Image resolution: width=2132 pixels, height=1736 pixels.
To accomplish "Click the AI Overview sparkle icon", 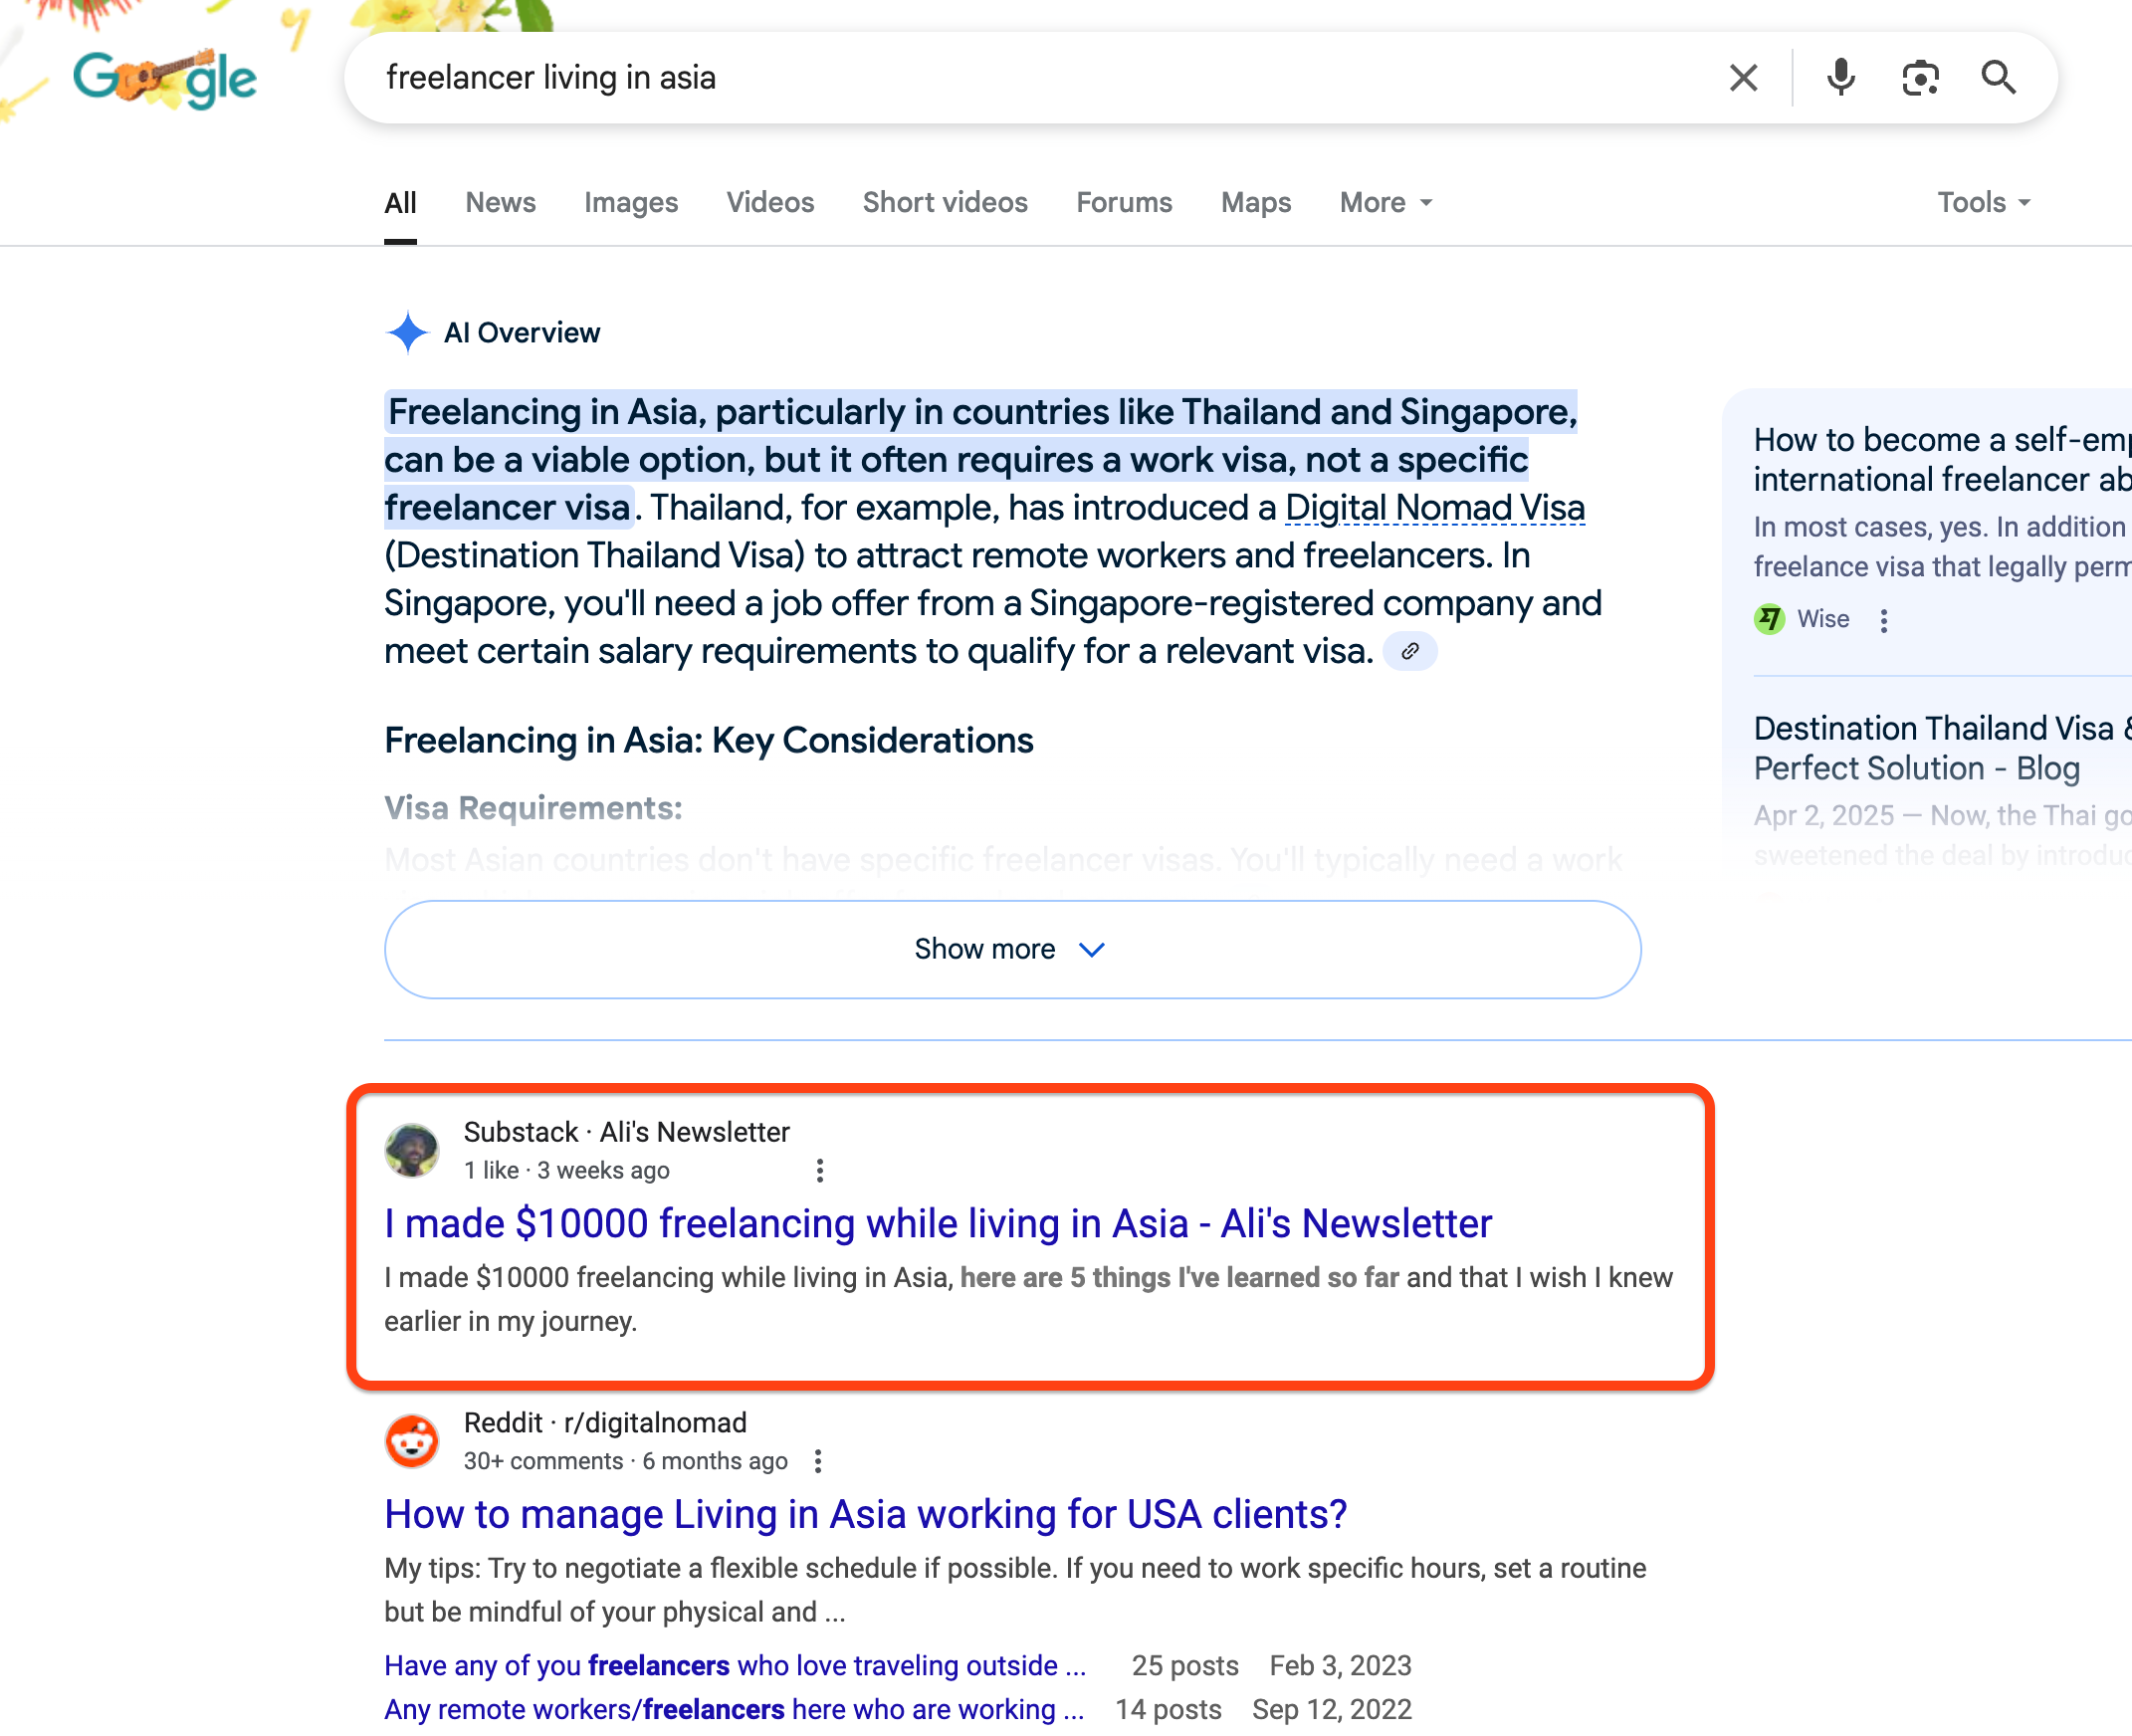I will pyautogui.click(x=407, y=332).
